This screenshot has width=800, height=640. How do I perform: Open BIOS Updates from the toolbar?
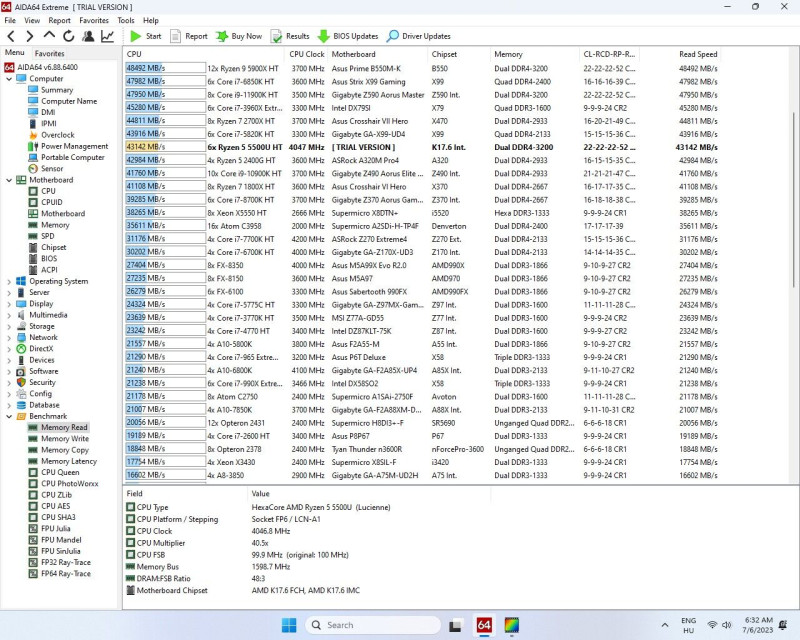click(x=348, y=36)
